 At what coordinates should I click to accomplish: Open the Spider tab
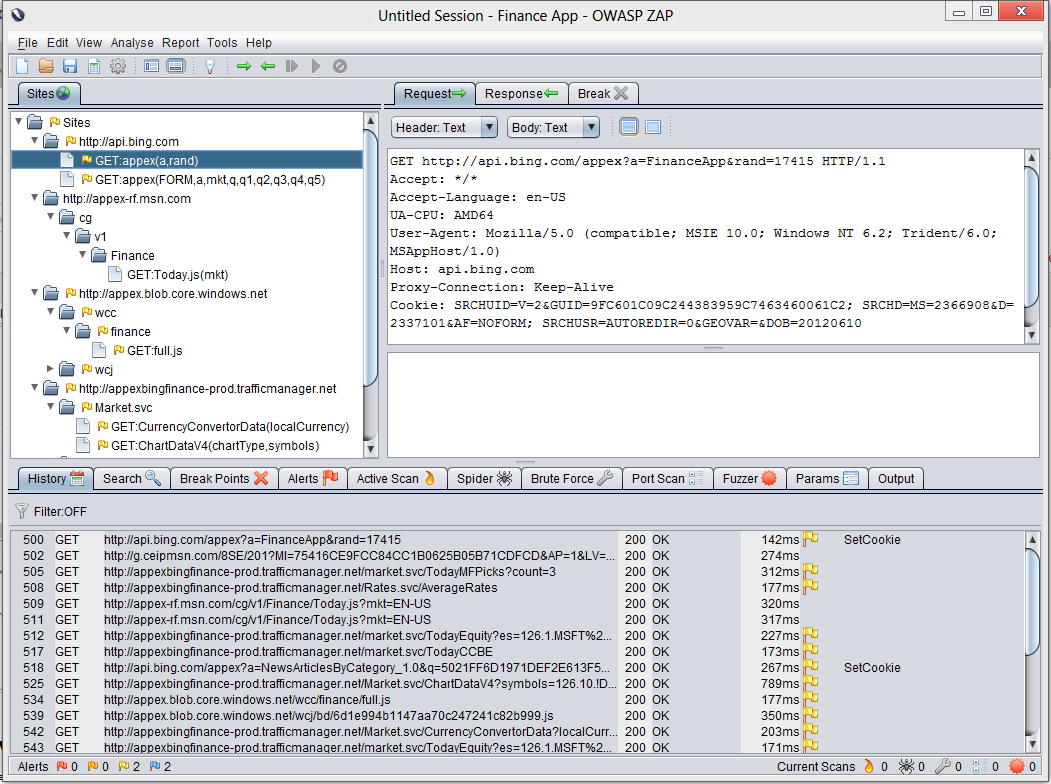(x=485, y=478)
